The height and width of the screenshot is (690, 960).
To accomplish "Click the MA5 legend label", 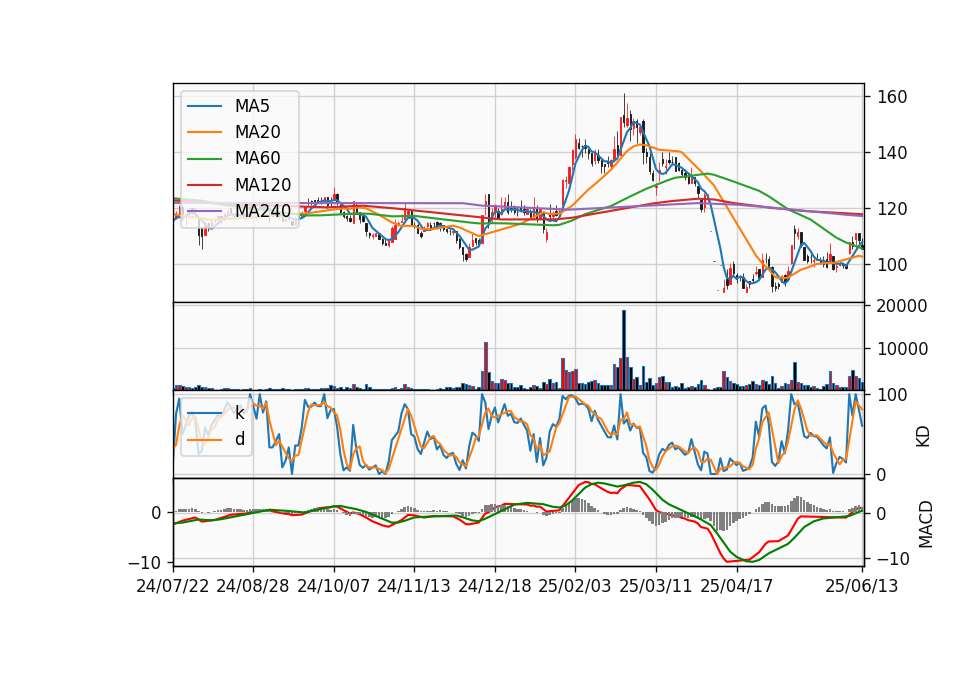I will tap(252, 106).
